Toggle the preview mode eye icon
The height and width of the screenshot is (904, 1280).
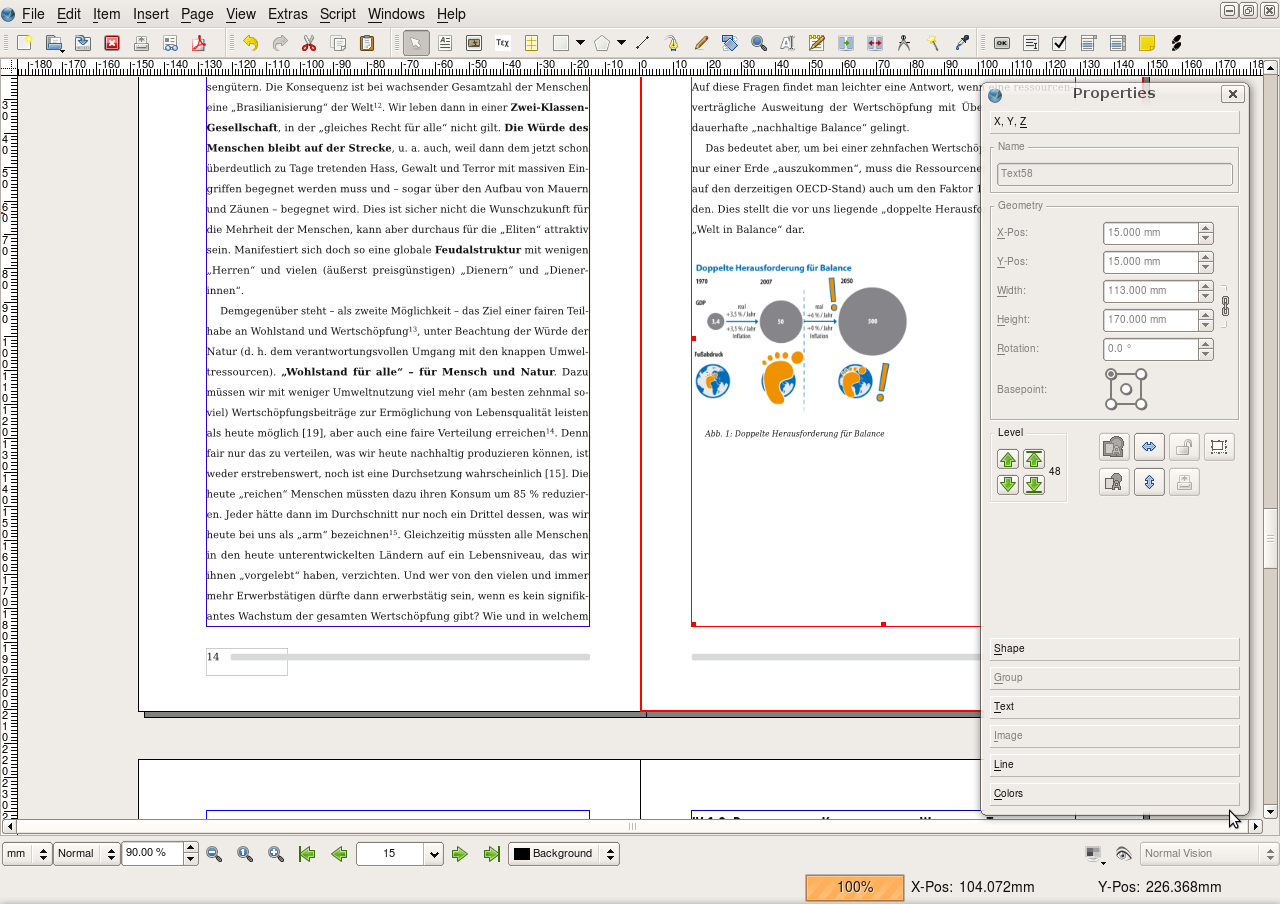tap(1123, 854)
